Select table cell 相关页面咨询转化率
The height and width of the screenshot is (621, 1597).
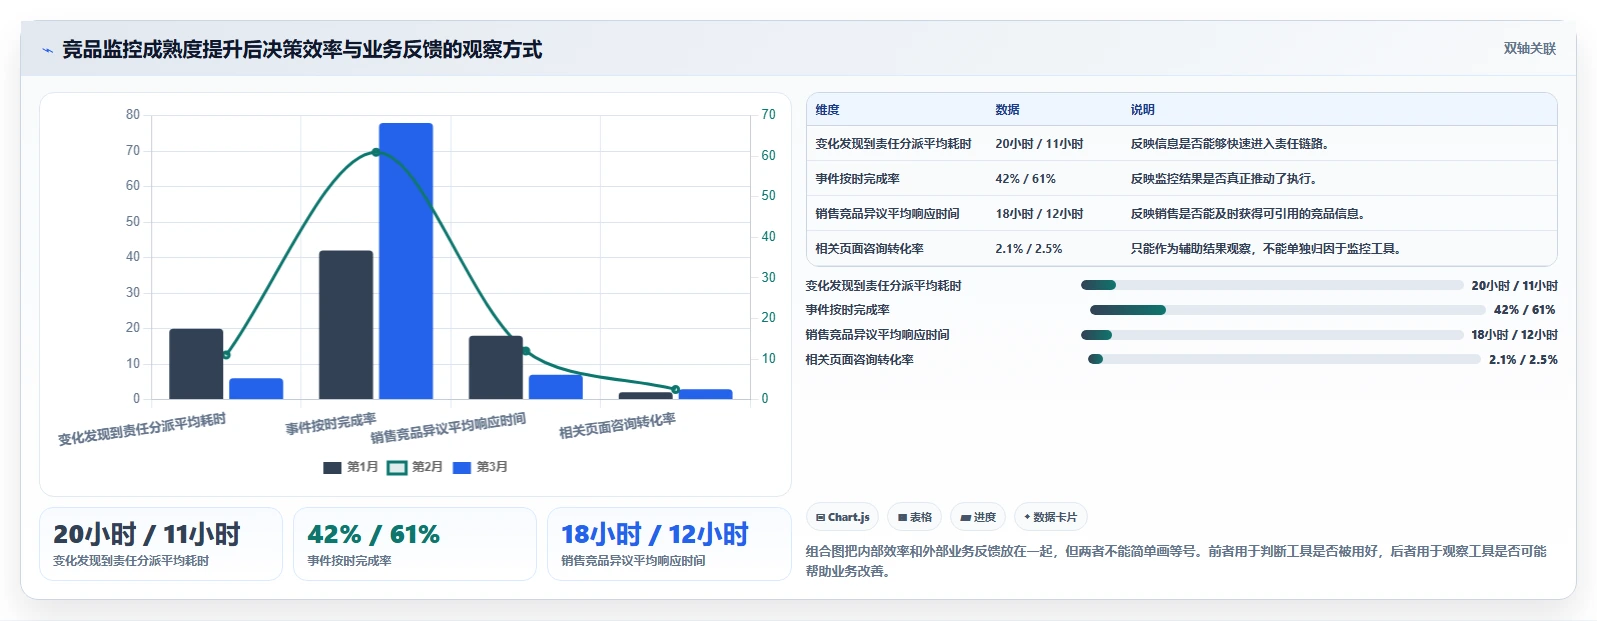[x=869, y=249]
